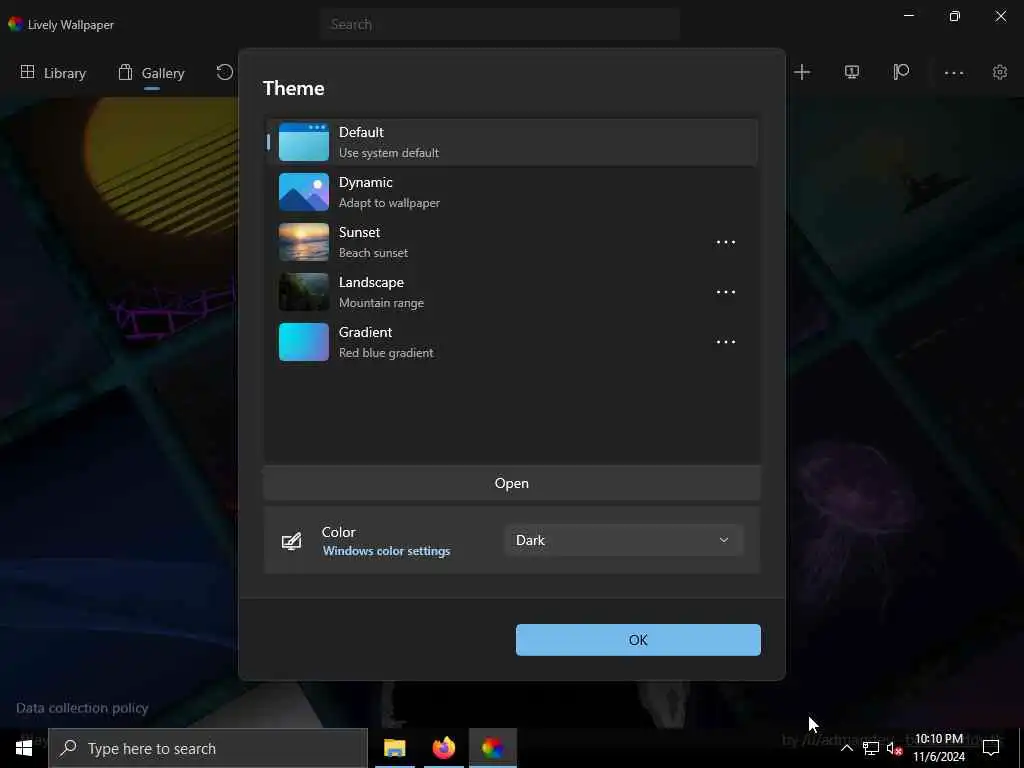Click the Lively Wallpaper app logo
The height and width of the screenshot is (768, 1024).
(x=16, y=24)
